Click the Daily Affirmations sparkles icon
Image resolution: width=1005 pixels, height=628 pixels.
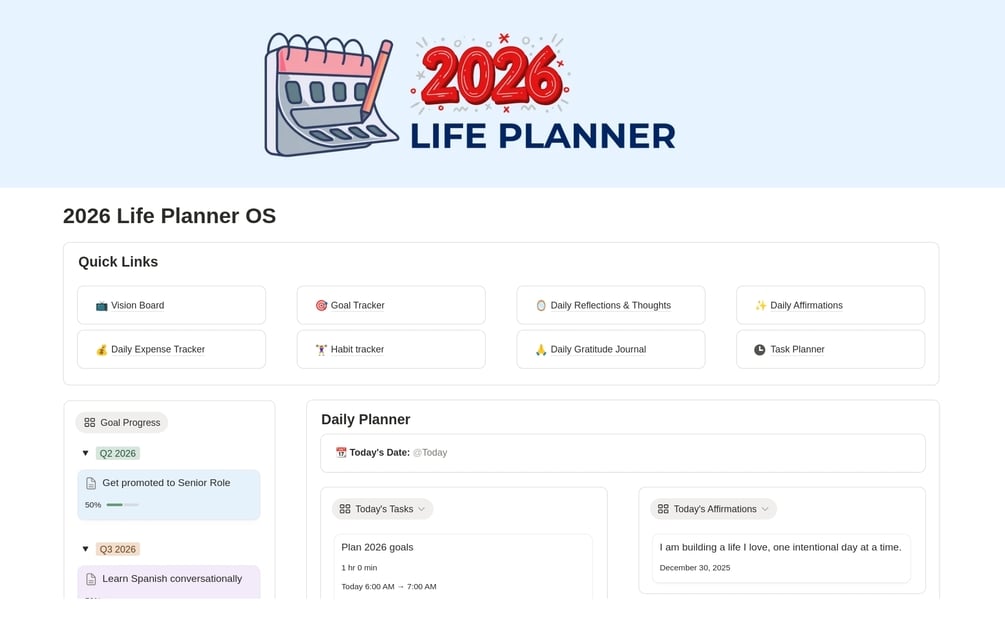click(760, 306)
